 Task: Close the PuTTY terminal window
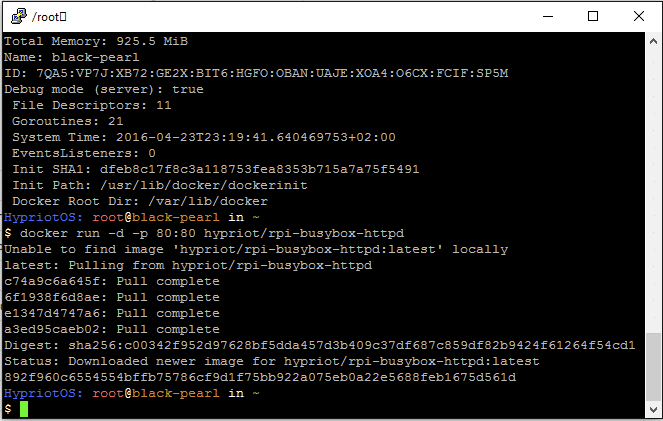click(638, 16)
